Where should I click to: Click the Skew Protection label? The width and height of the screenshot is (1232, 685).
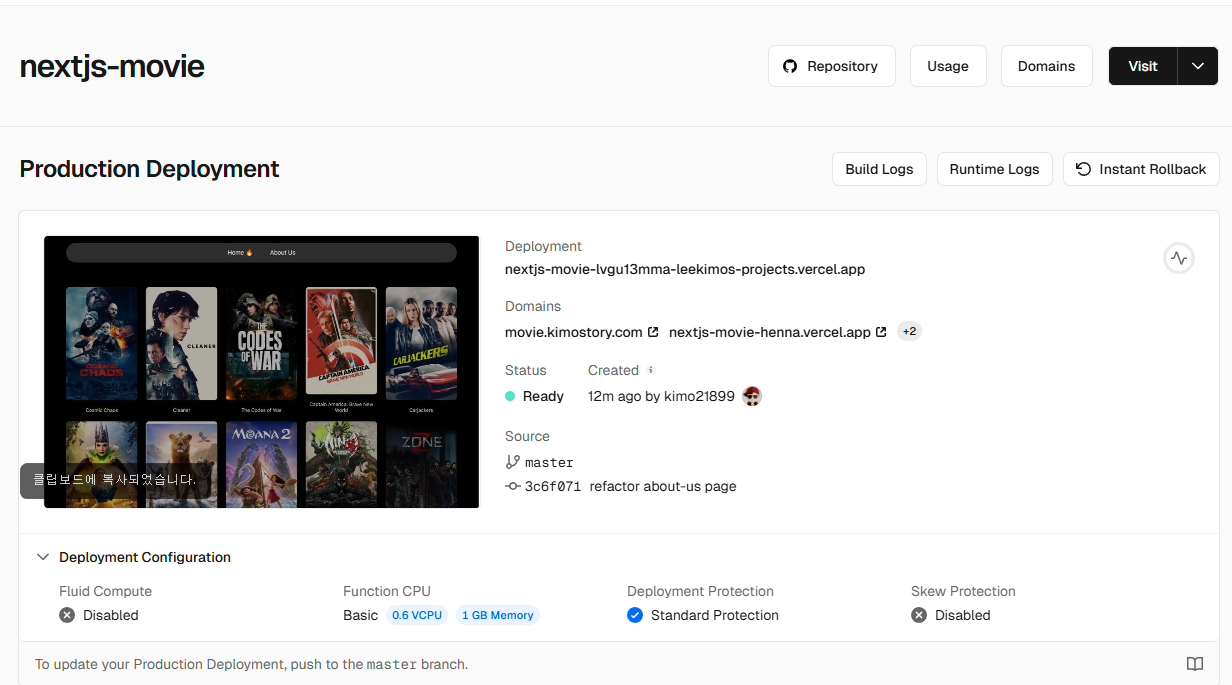click(963, 591)
